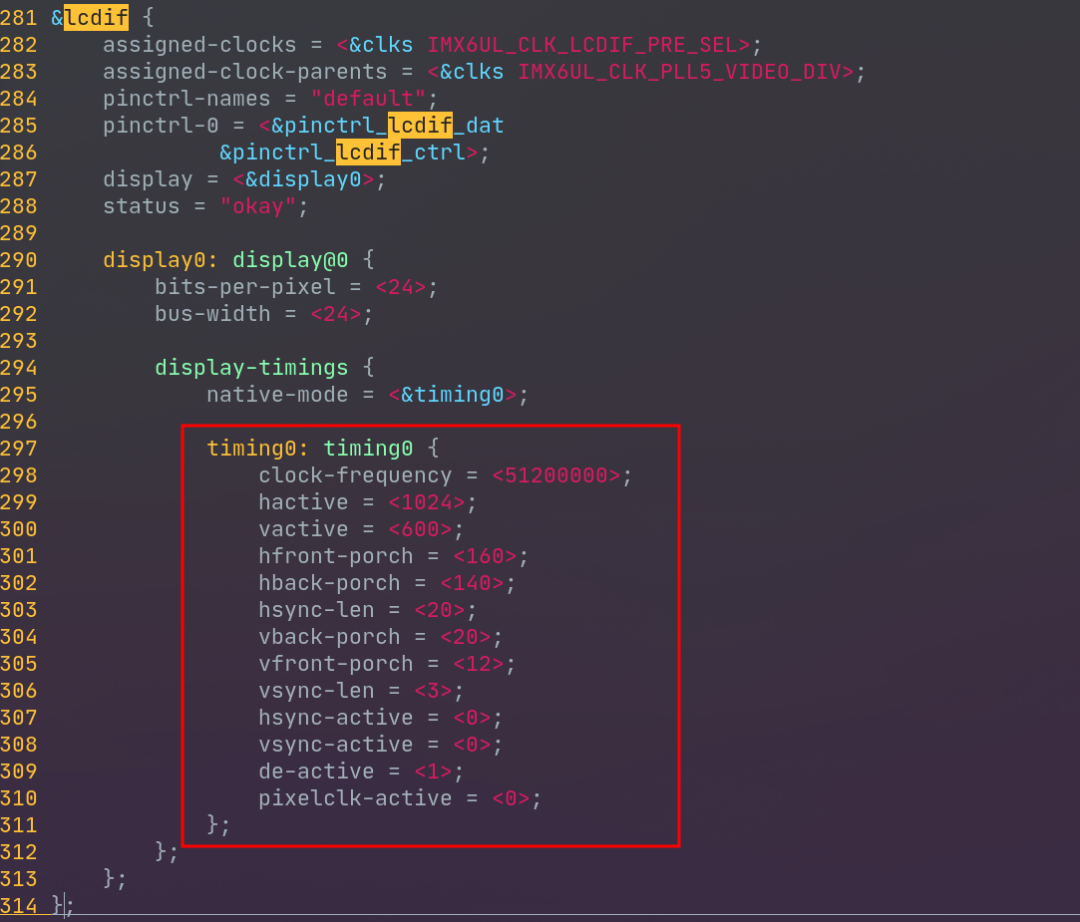Screen dimensions: 1080x922
Task: Click the "default" string value
Action: 368,98
